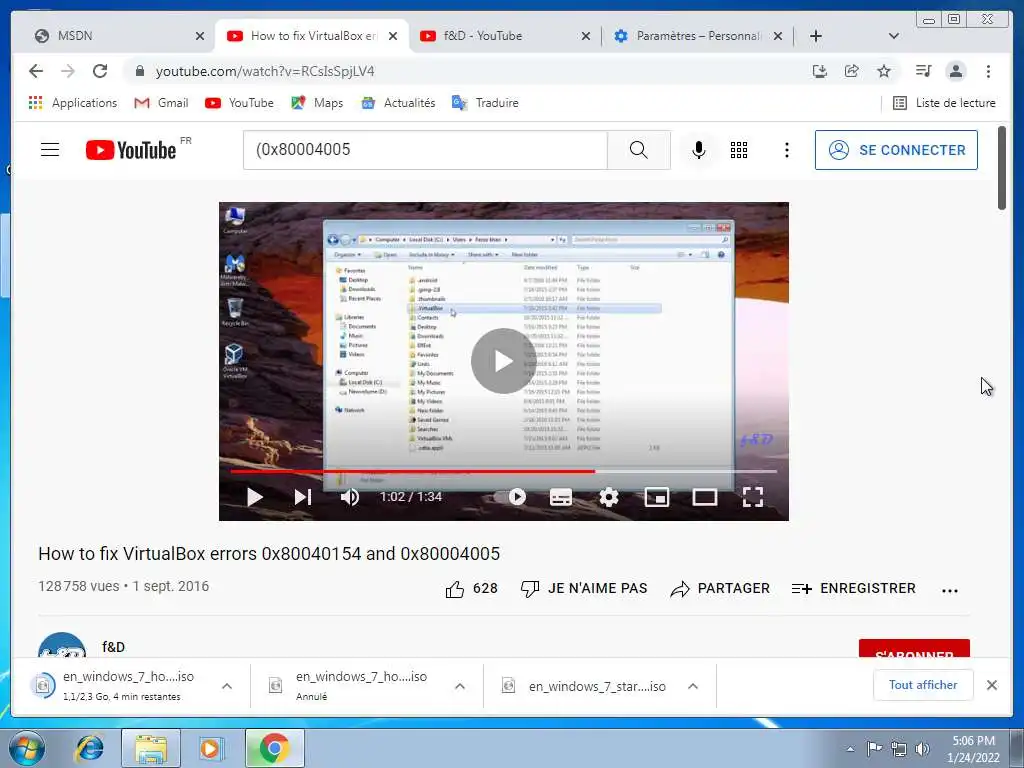Mute the video with the speaker icon
Viewport: 1024px width, 768px height.
[349, 497]
